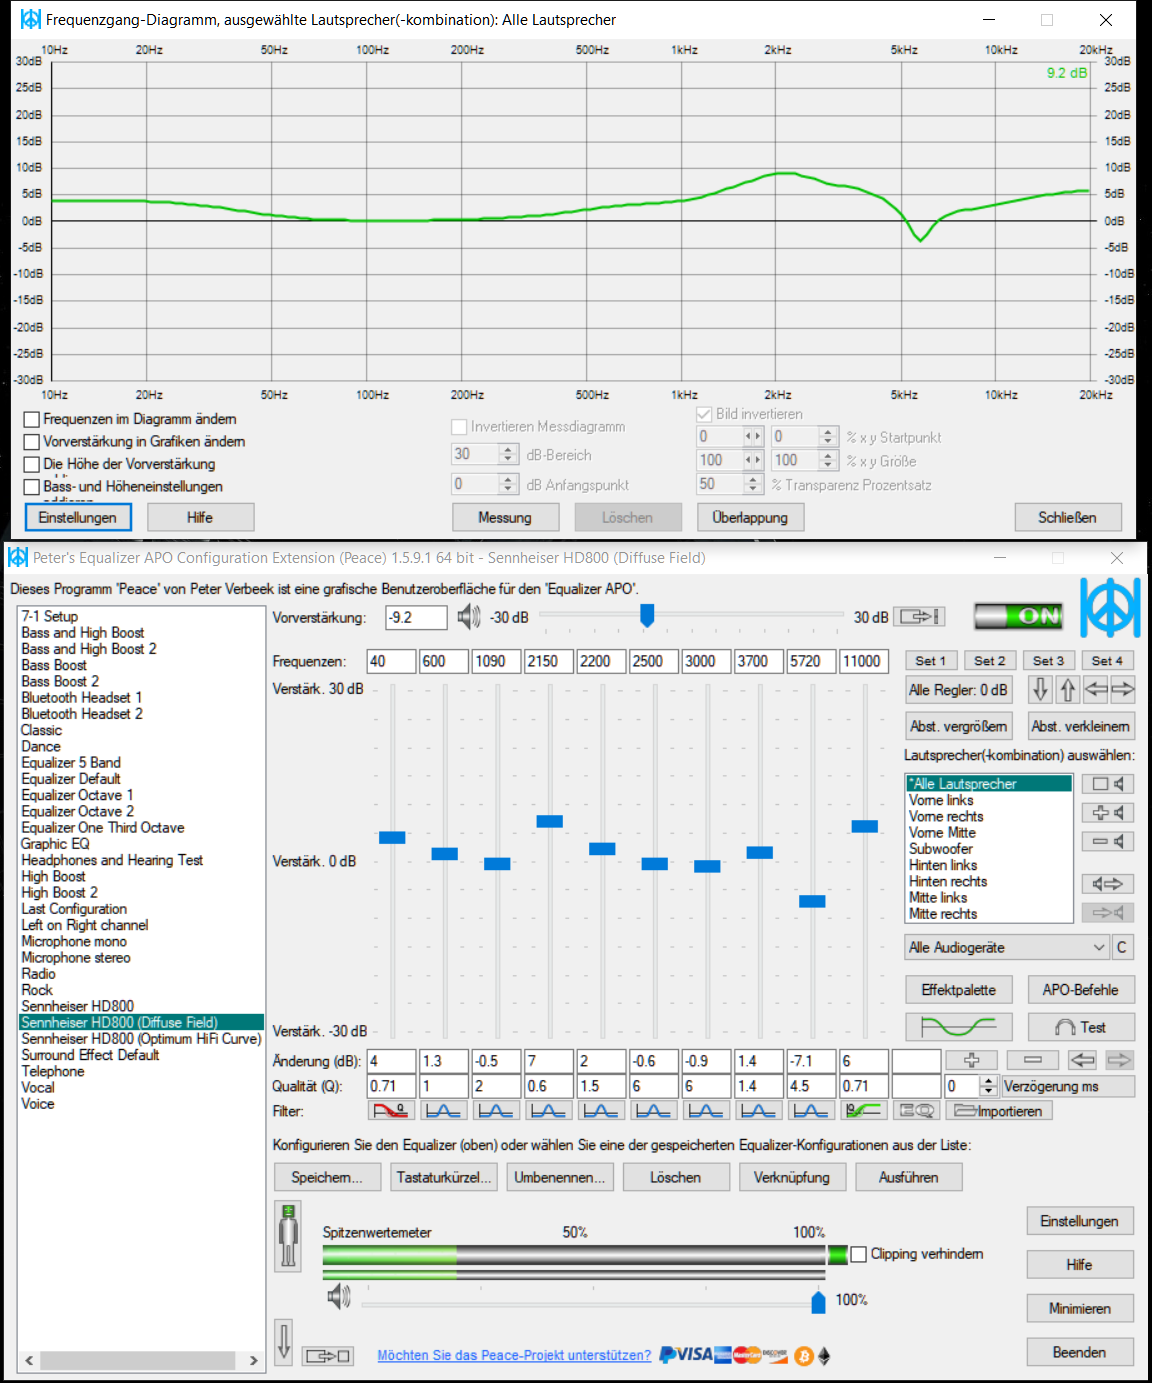This screenshot has height=1383, width=1152.
Task: Change filter type icon for 600 Hz band
Action: point(443,1110)
